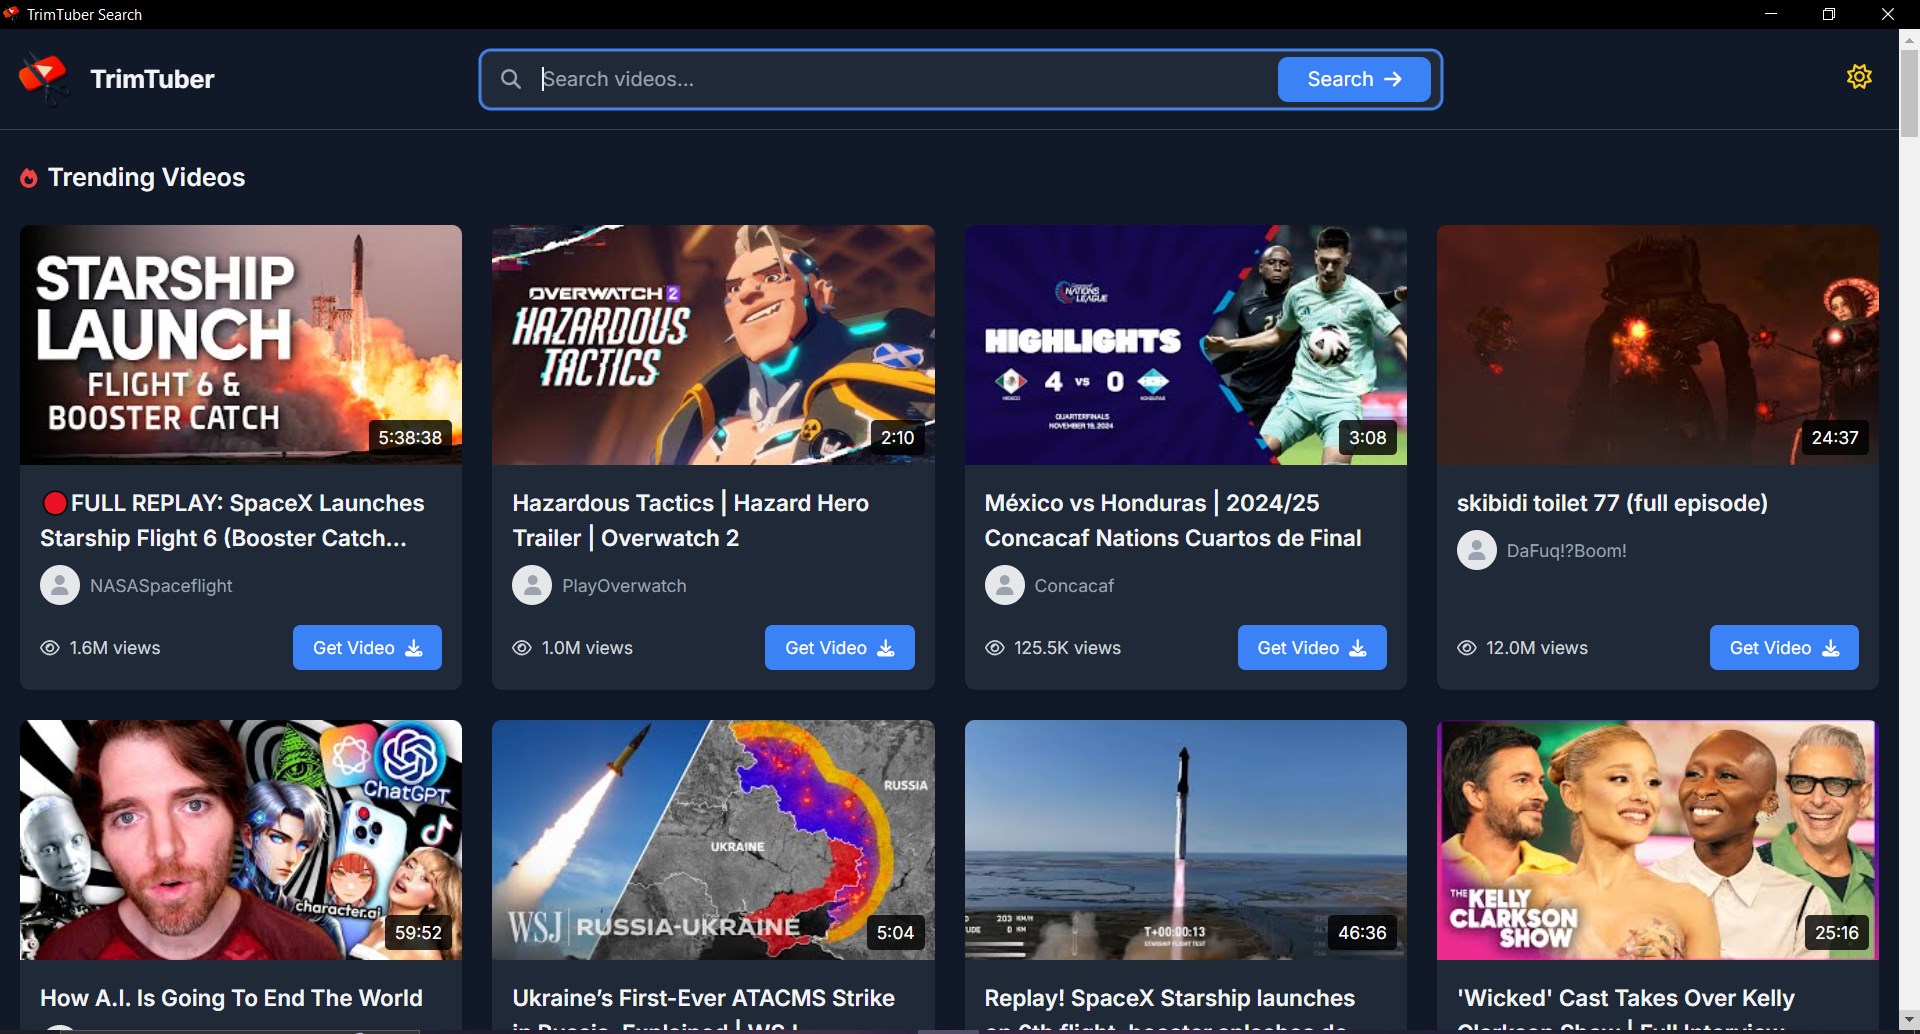Click the '1.0M views' count
The height and width of the screenshot is (1034, 1920).
(x=587, y=648)
